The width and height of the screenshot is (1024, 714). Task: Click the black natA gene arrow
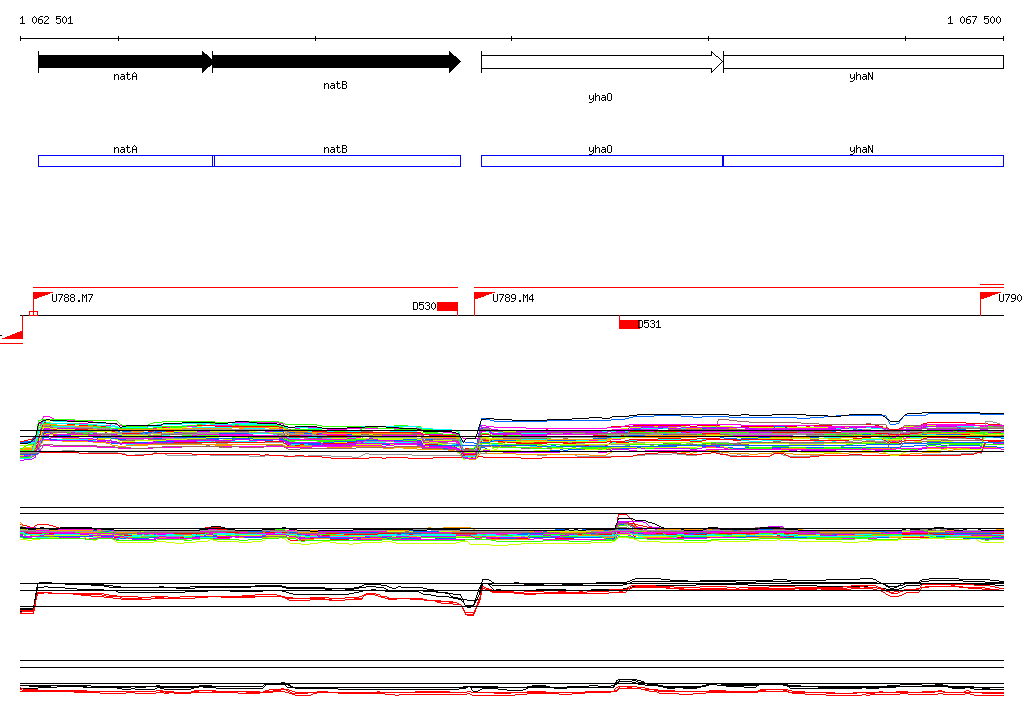tap(125, 62)
